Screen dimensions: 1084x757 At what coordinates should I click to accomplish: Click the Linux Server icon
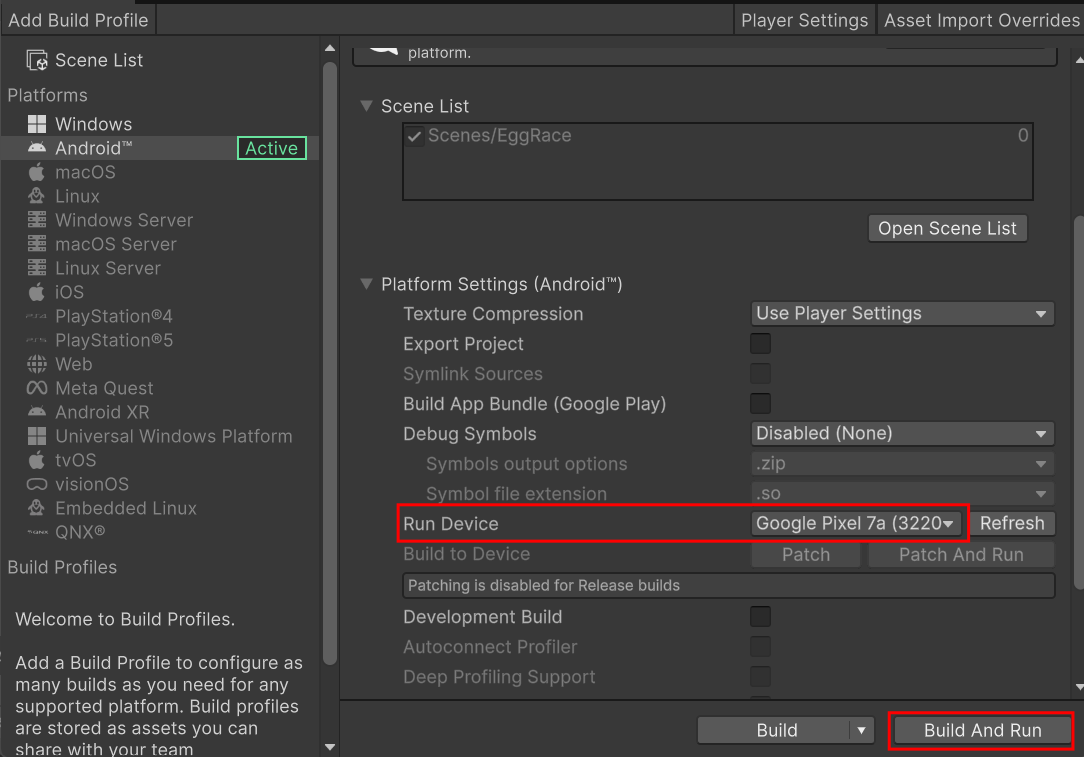point(37,268)
